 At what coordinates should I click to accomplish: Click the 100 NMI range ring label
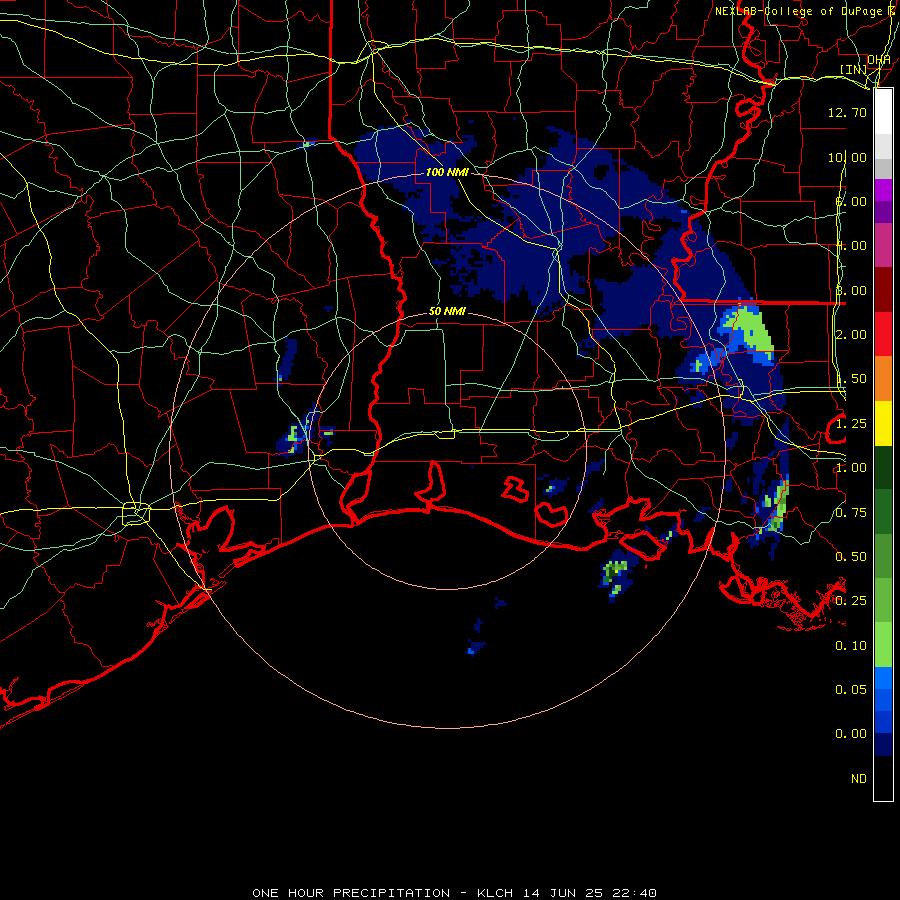coord(447,172)
